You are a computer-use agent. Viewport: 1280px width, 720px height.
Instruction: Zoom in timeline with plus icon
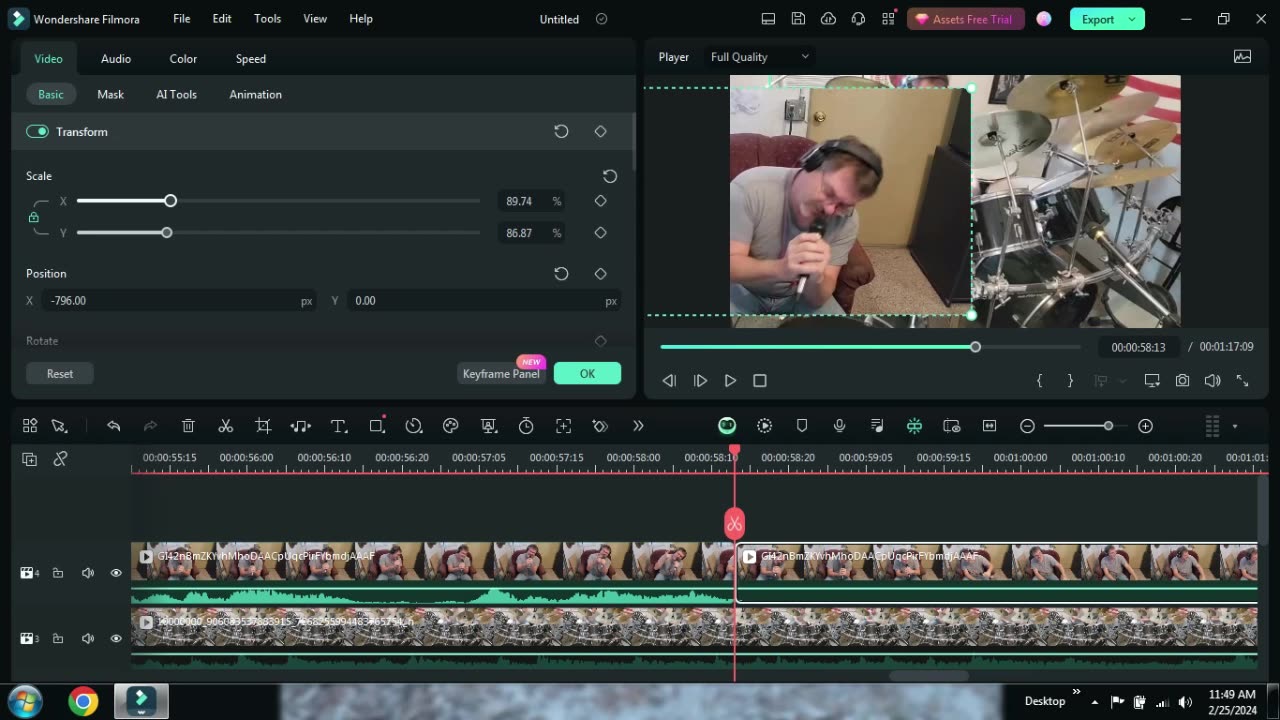1146,426
